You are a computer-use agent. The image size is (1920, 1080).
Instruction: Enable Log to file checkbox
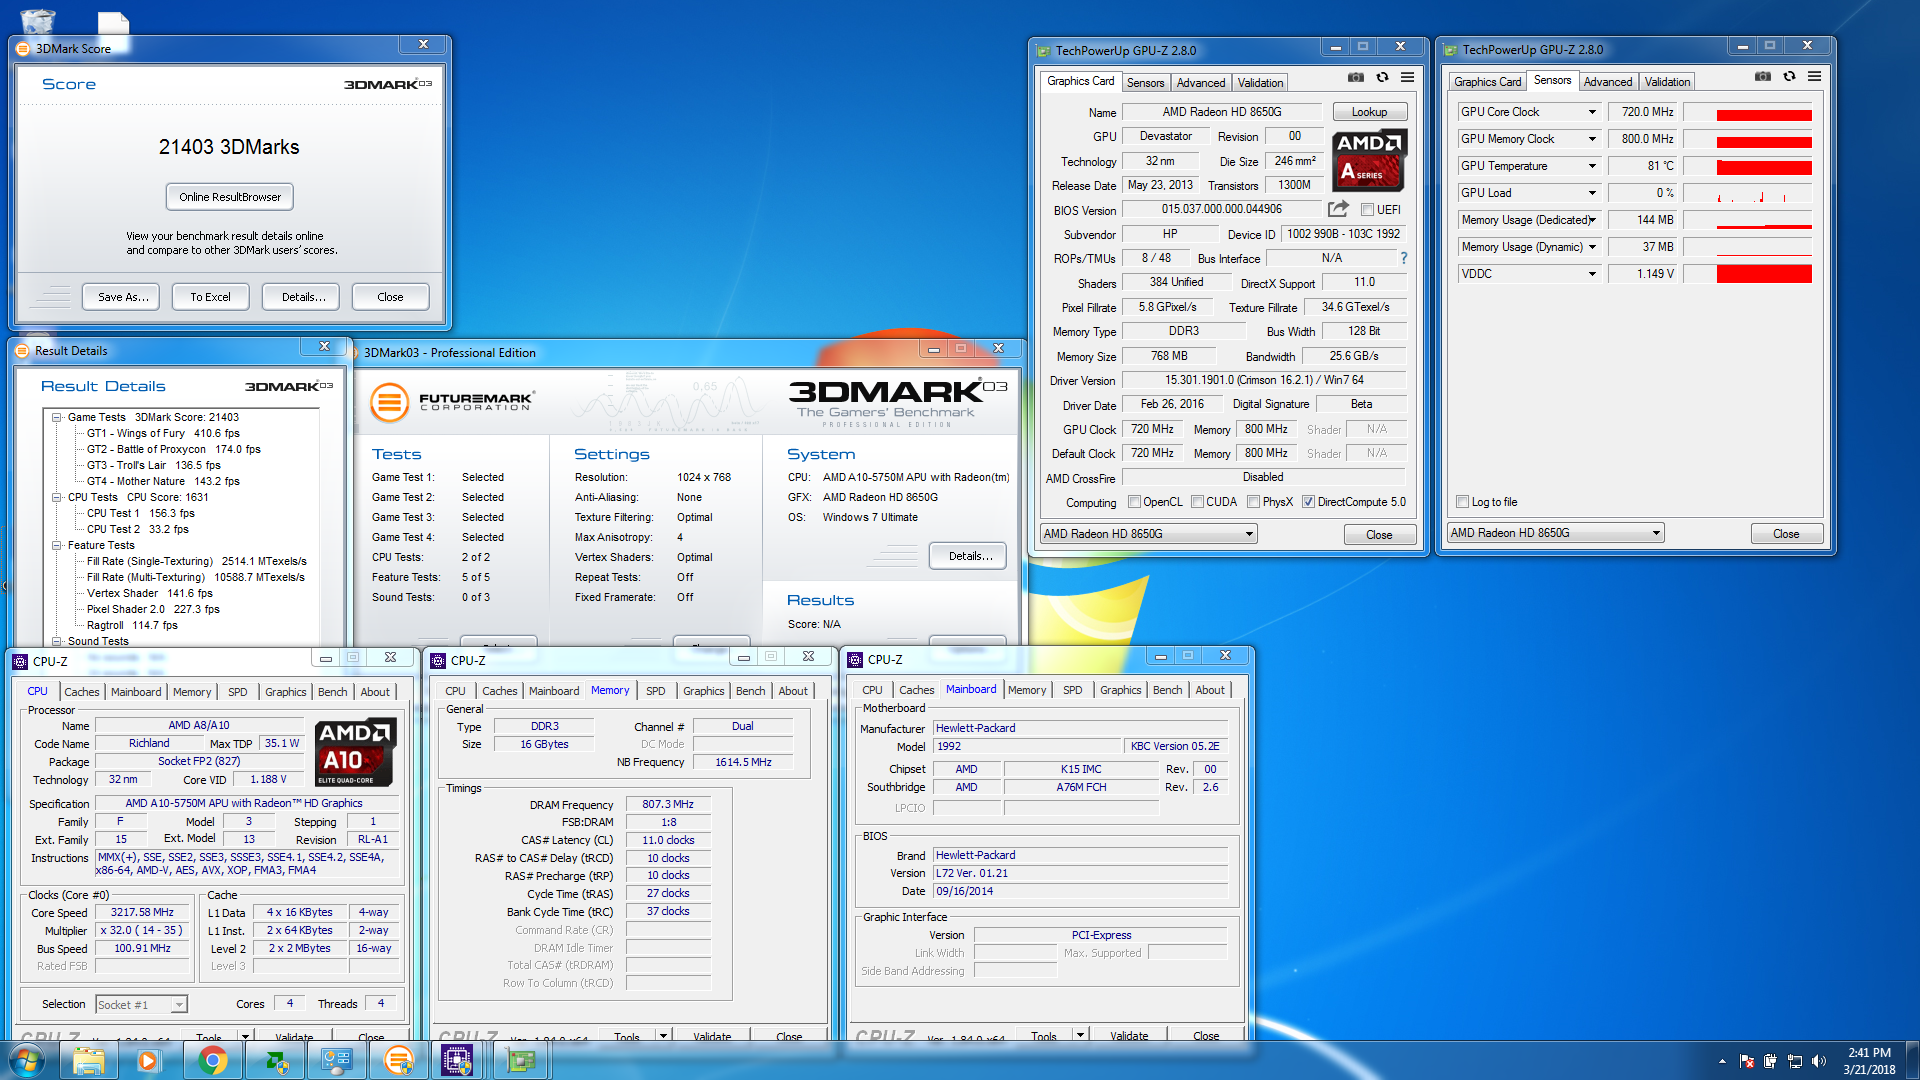pyautogui.click(x=1462, y=502)
